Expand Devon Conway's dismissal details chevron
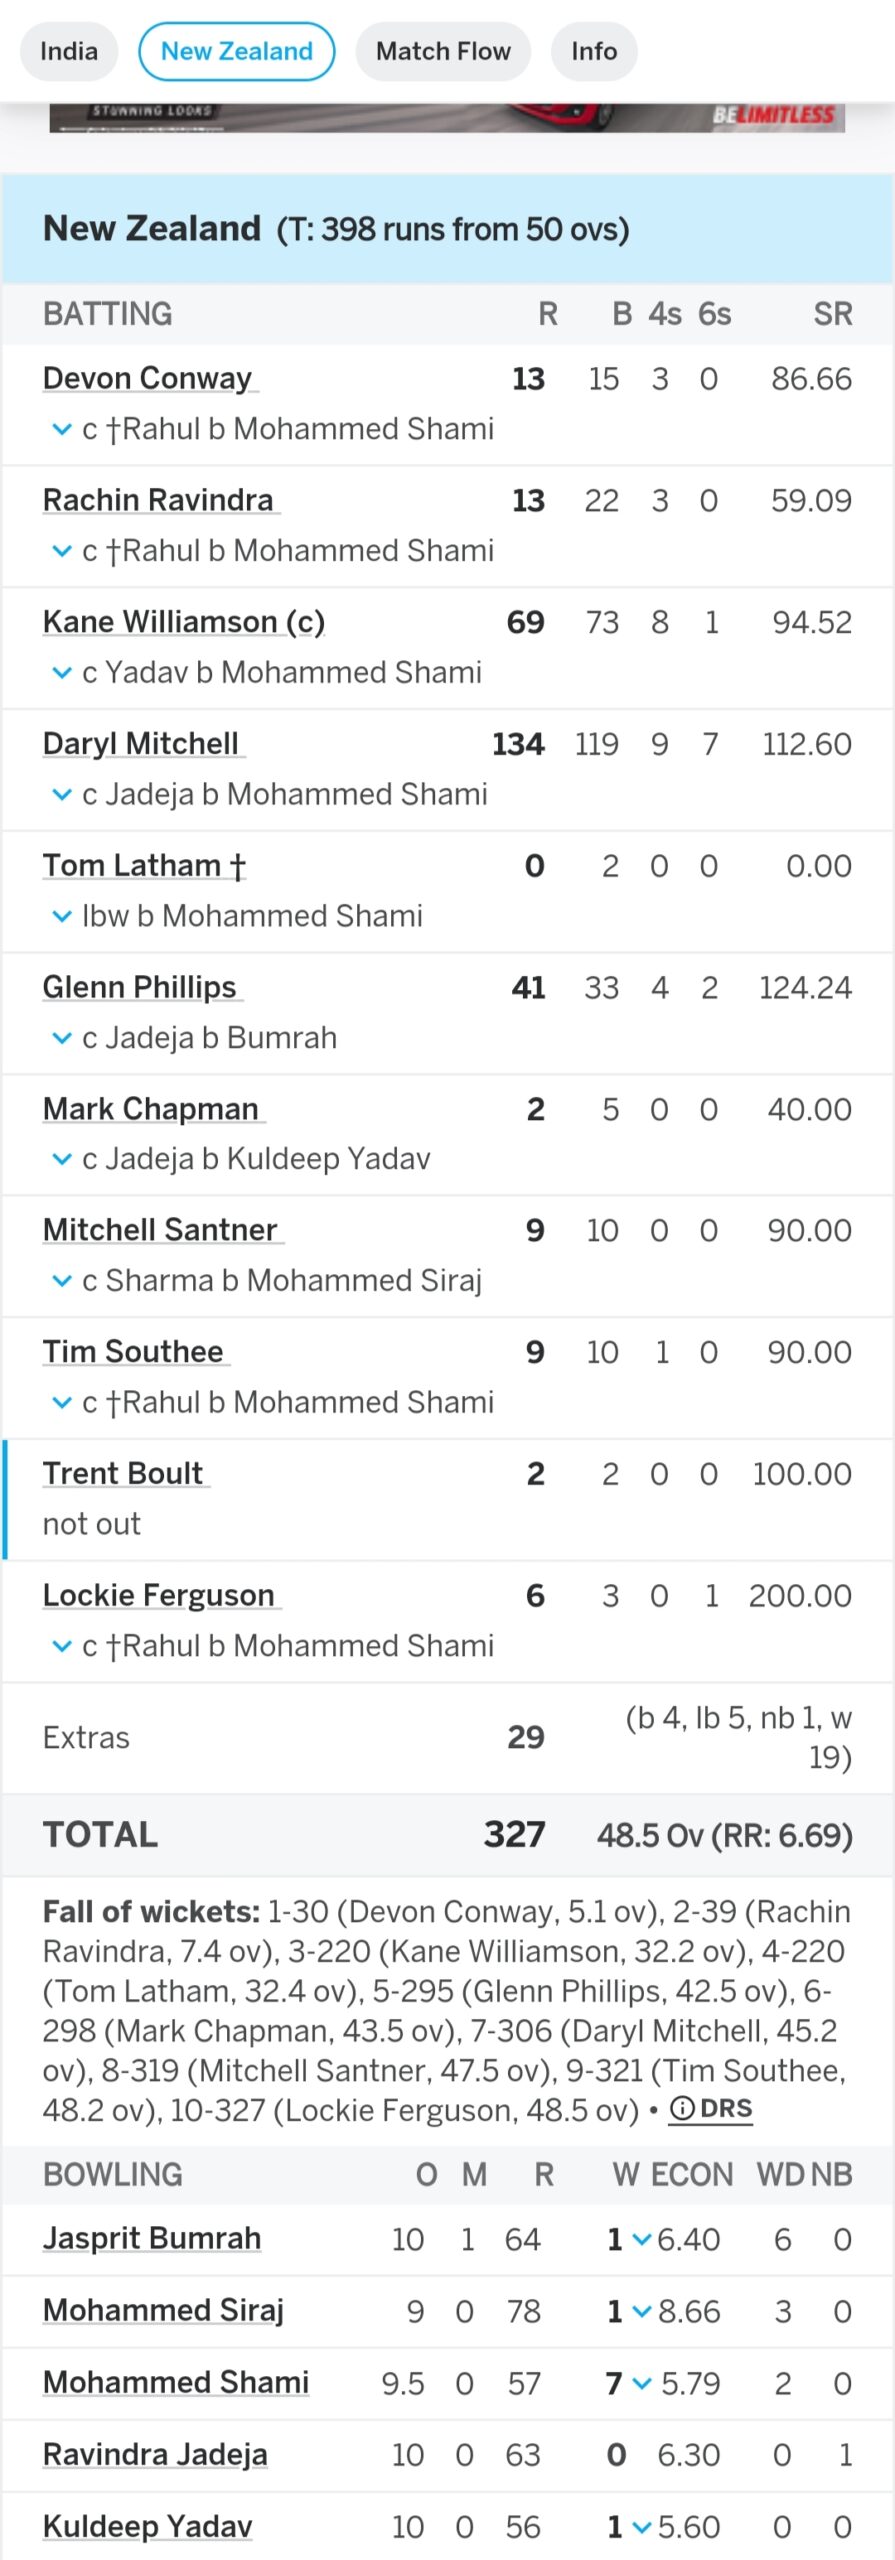The height and width of the screenshot is (2560, 895). click(62, 430)
